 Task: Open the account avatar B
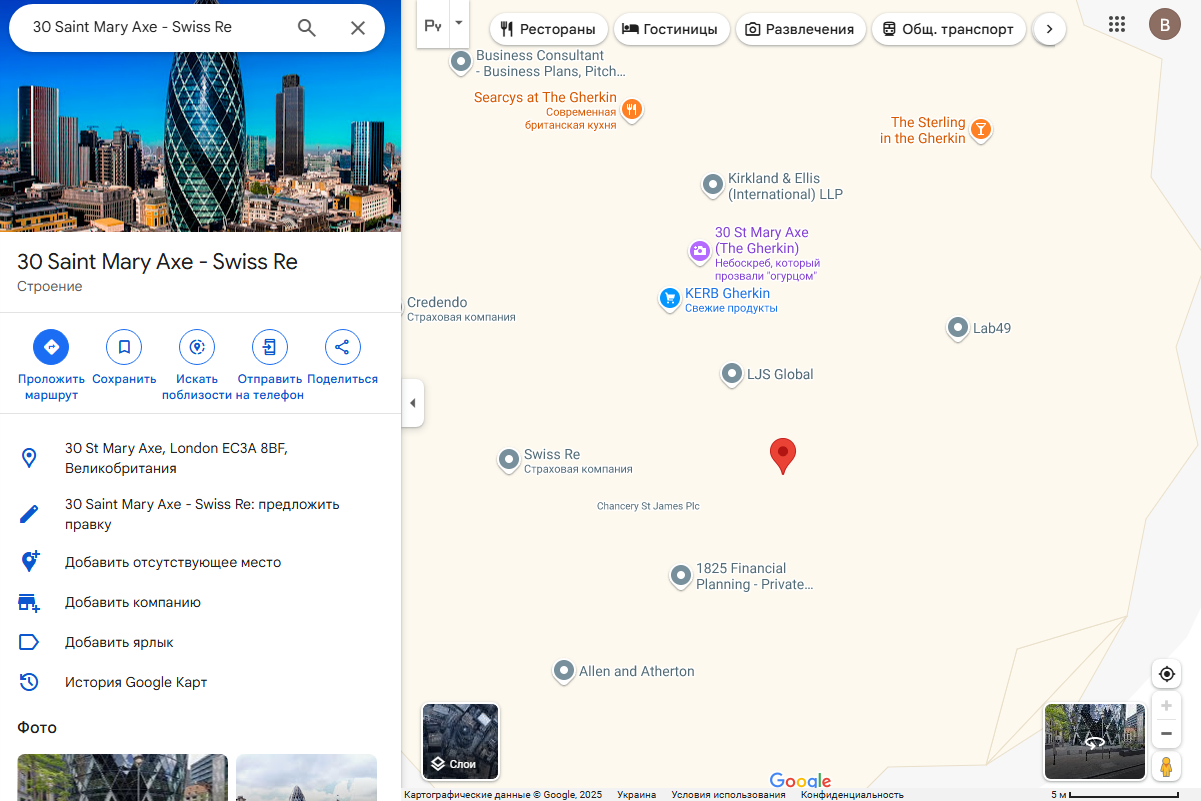tap(1164, 24)
